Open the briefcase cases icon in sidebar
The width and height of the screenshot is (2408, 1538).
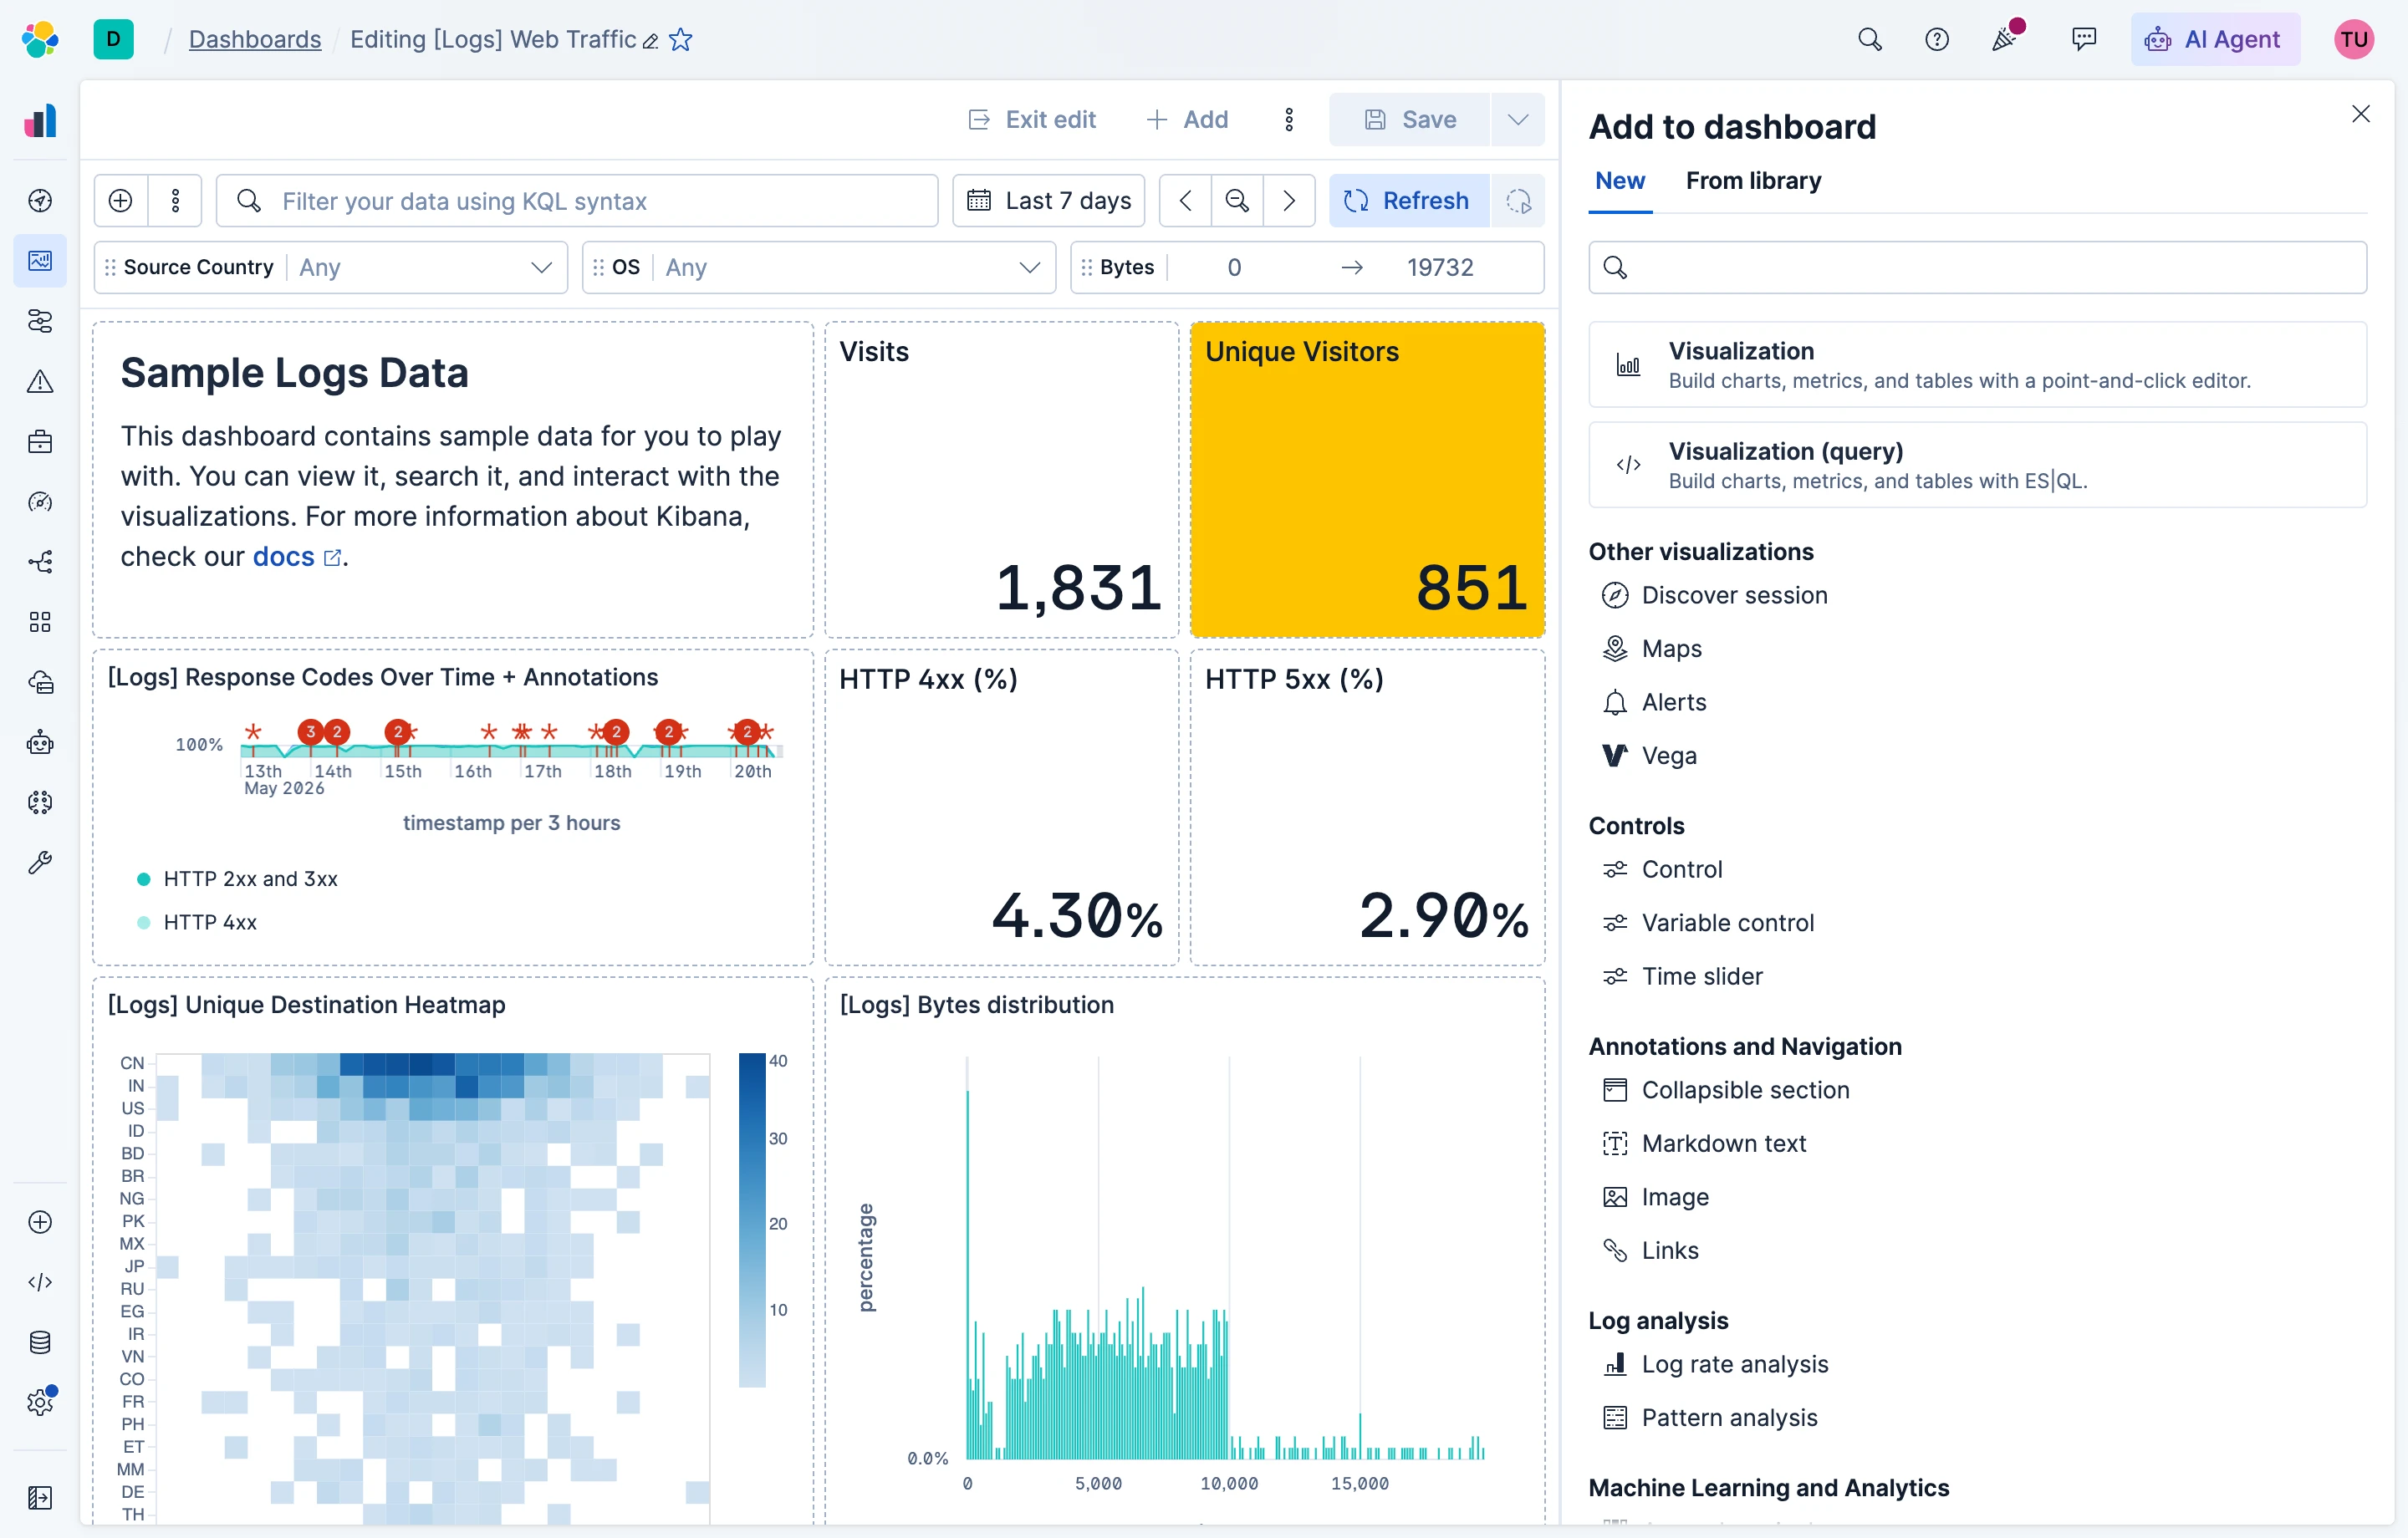pos(40,442)
